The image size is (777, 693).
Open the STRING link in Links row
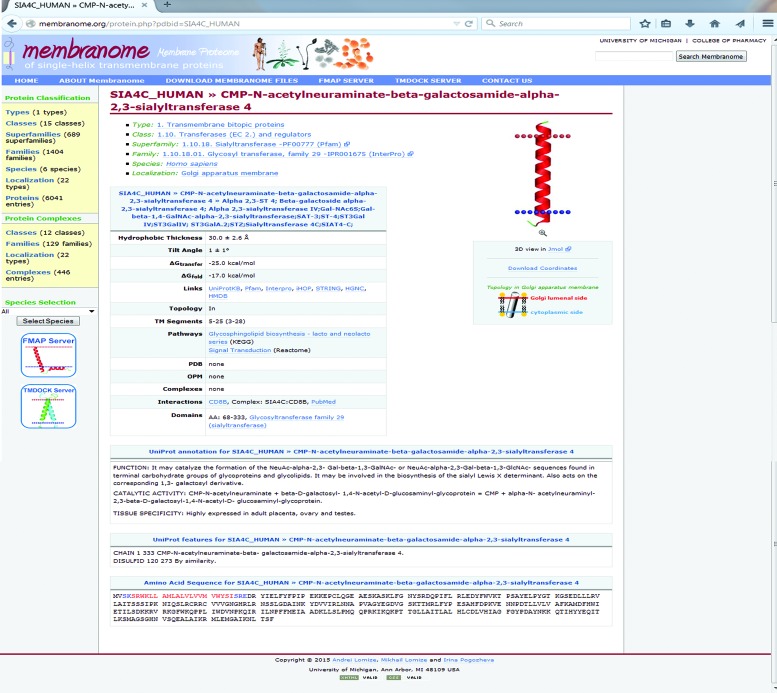(x=328, y=288)
